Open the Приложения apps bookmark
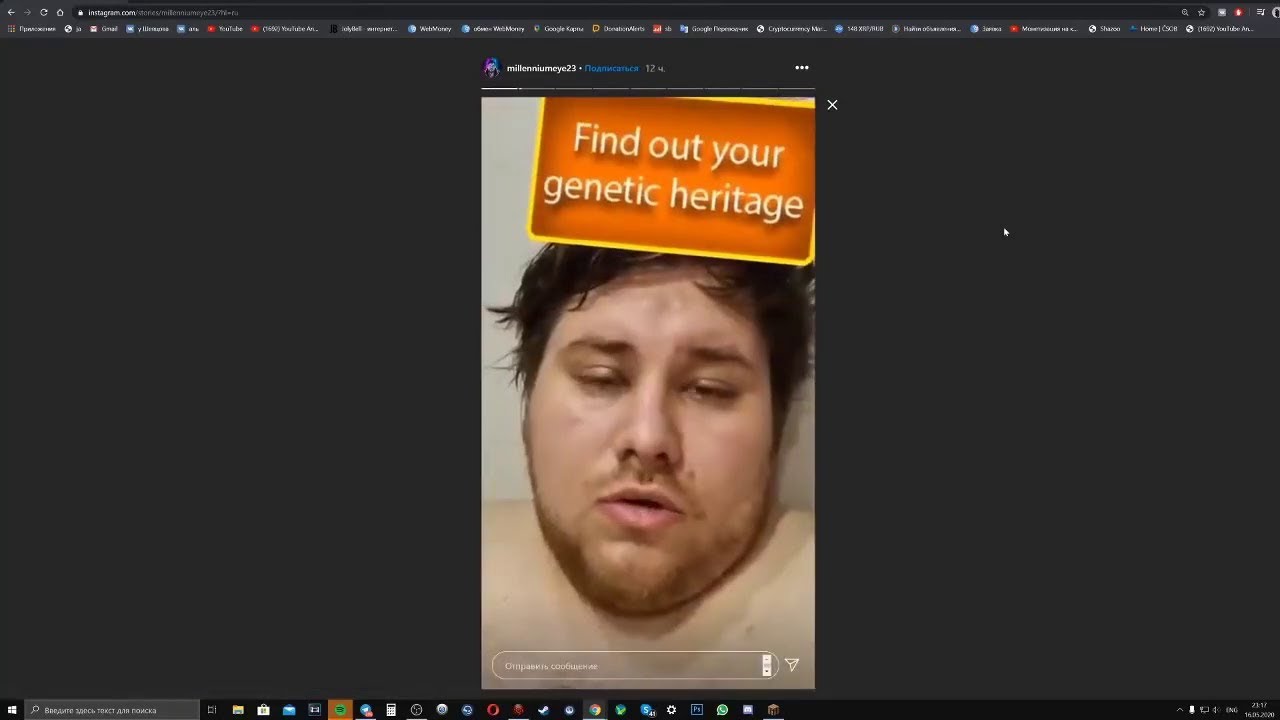 pos(31,29)
